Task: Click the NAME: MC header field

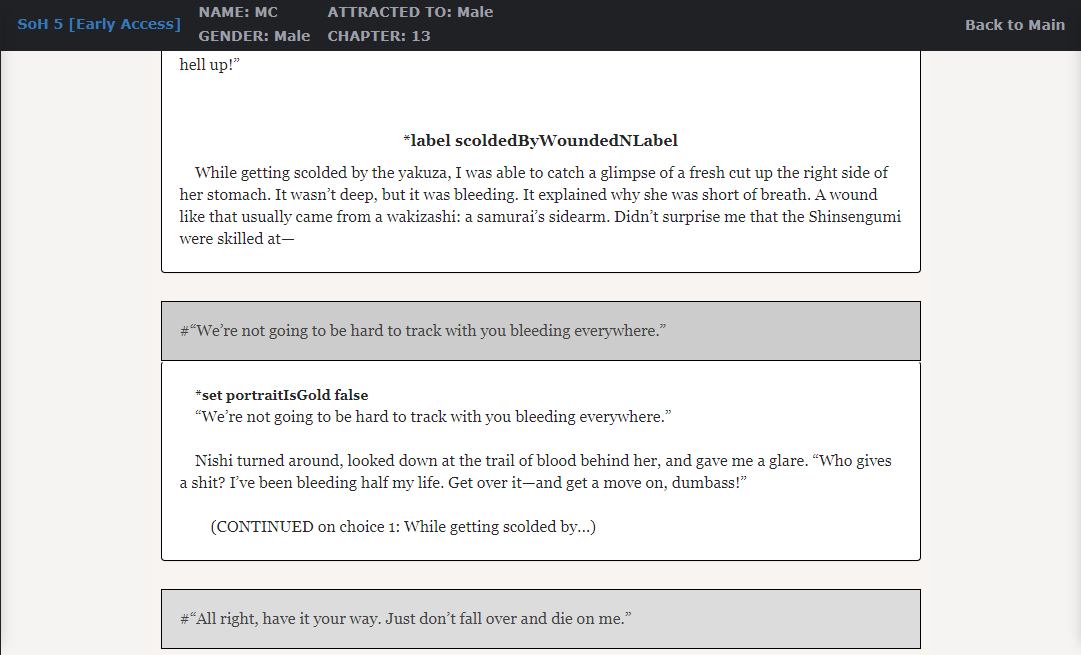Action: (238, 12)
